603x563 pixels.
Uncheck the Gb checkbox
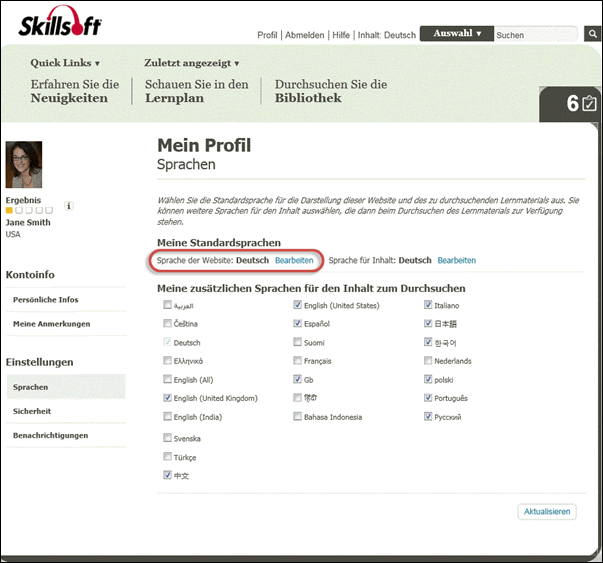[297, 379]
